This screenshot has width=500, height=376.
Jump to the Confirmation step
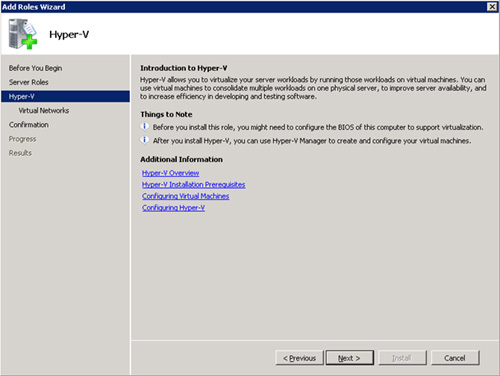pyautogui.click(x=29, y=125)
